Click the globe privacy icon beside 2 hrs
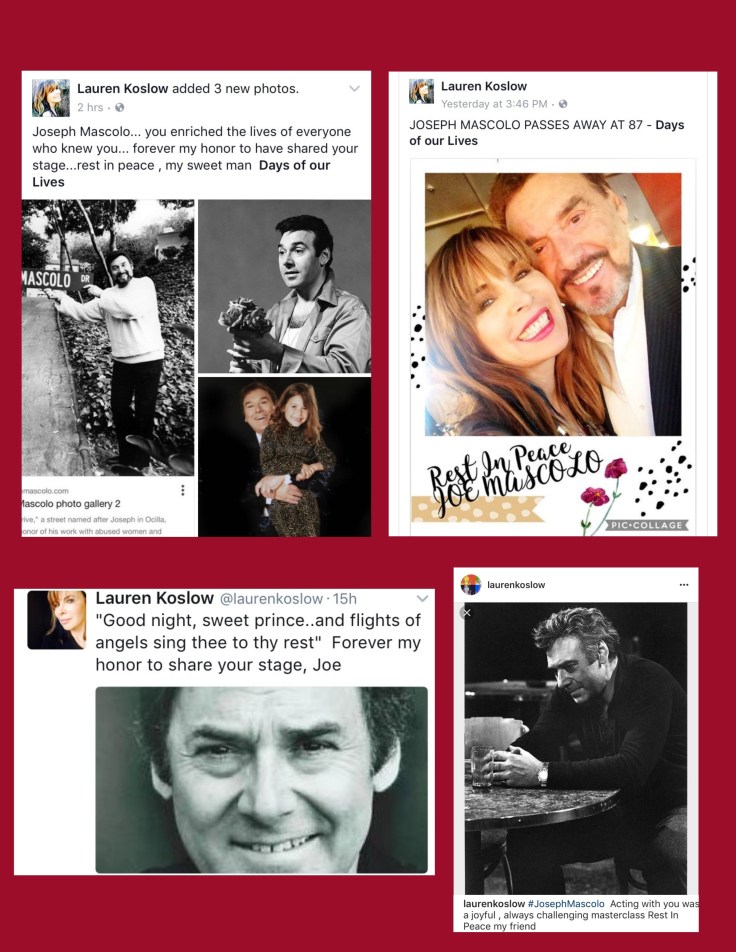 120,107
